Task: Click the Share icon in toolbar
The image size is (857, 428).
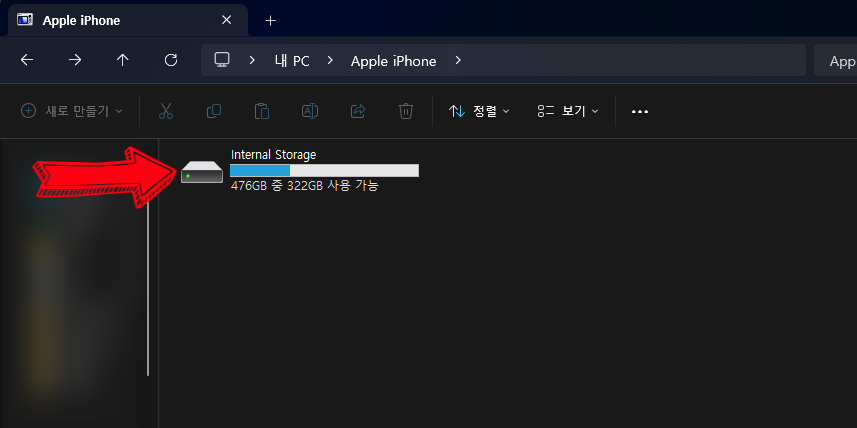Action: pos(357,112)
